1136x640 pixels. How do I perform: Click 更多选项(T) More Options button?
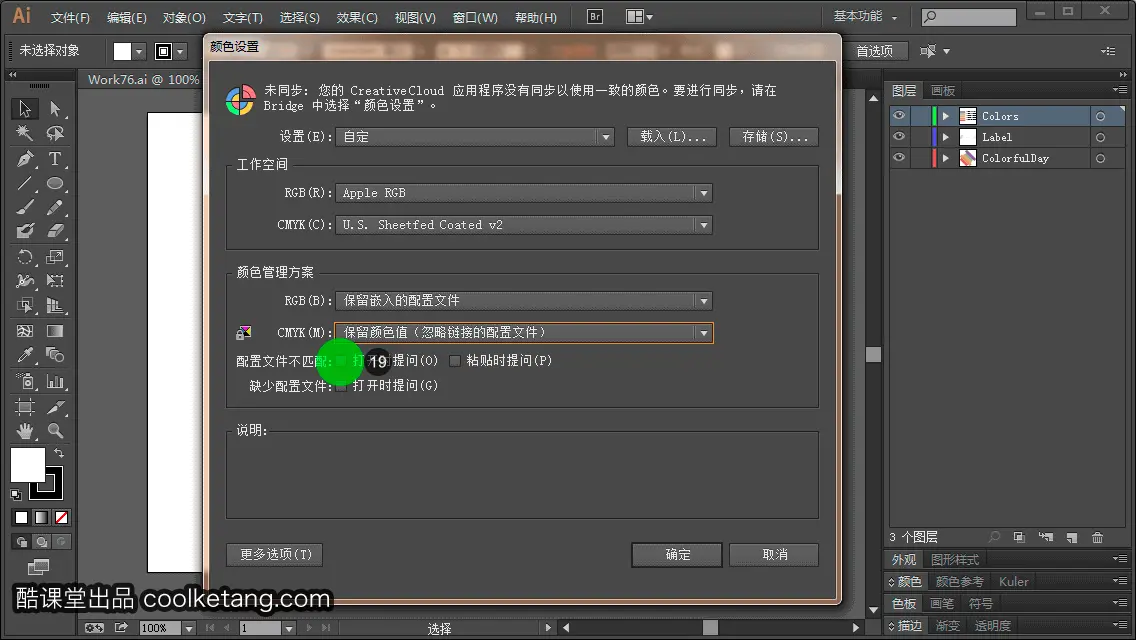pos(275,554)
